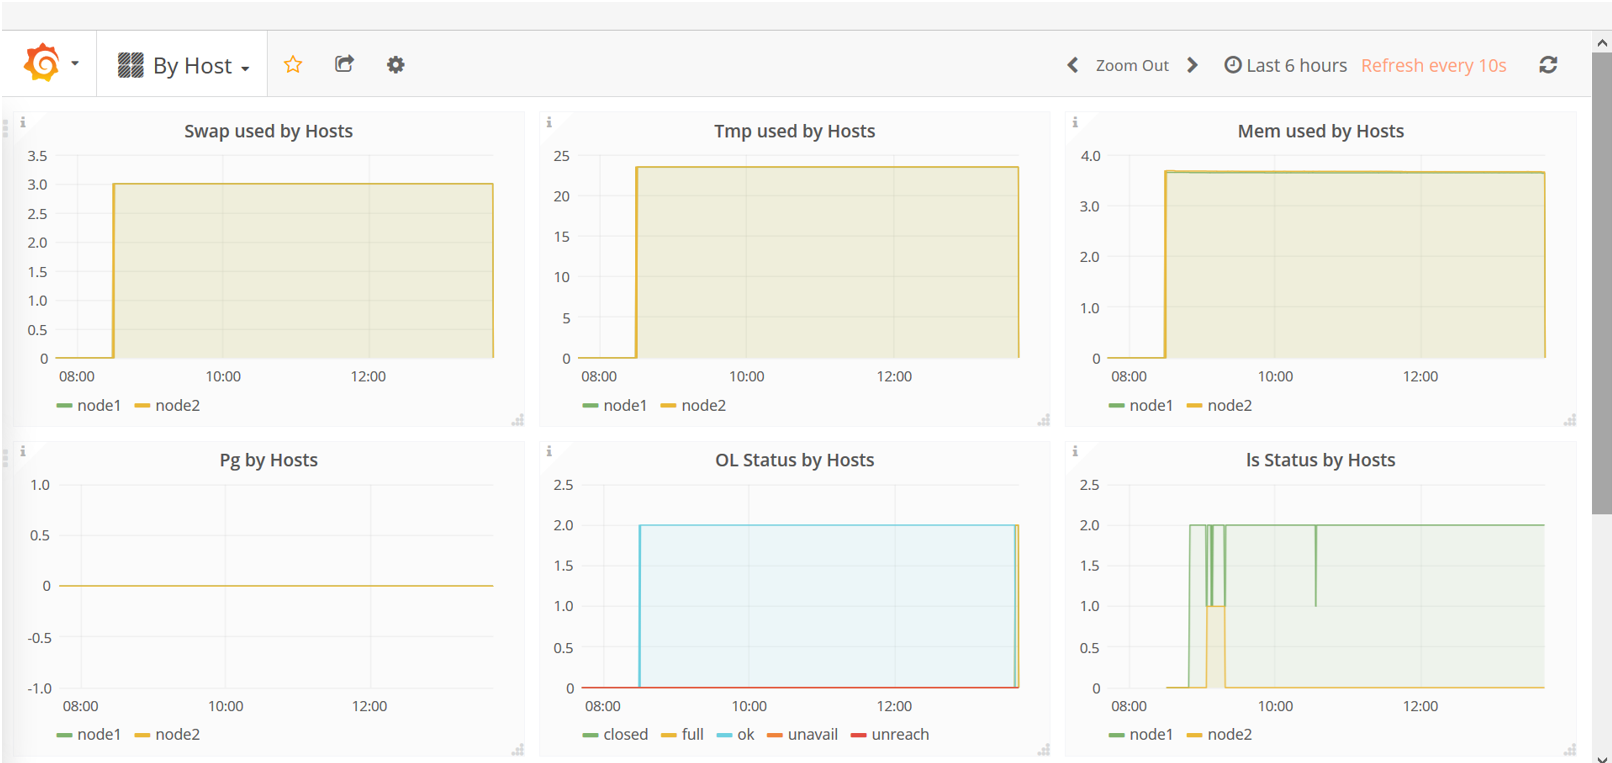The height and width of the screenshot is (763, 1612).
Task: Star this dashboard as favorite
Action: tap(293, 65)
